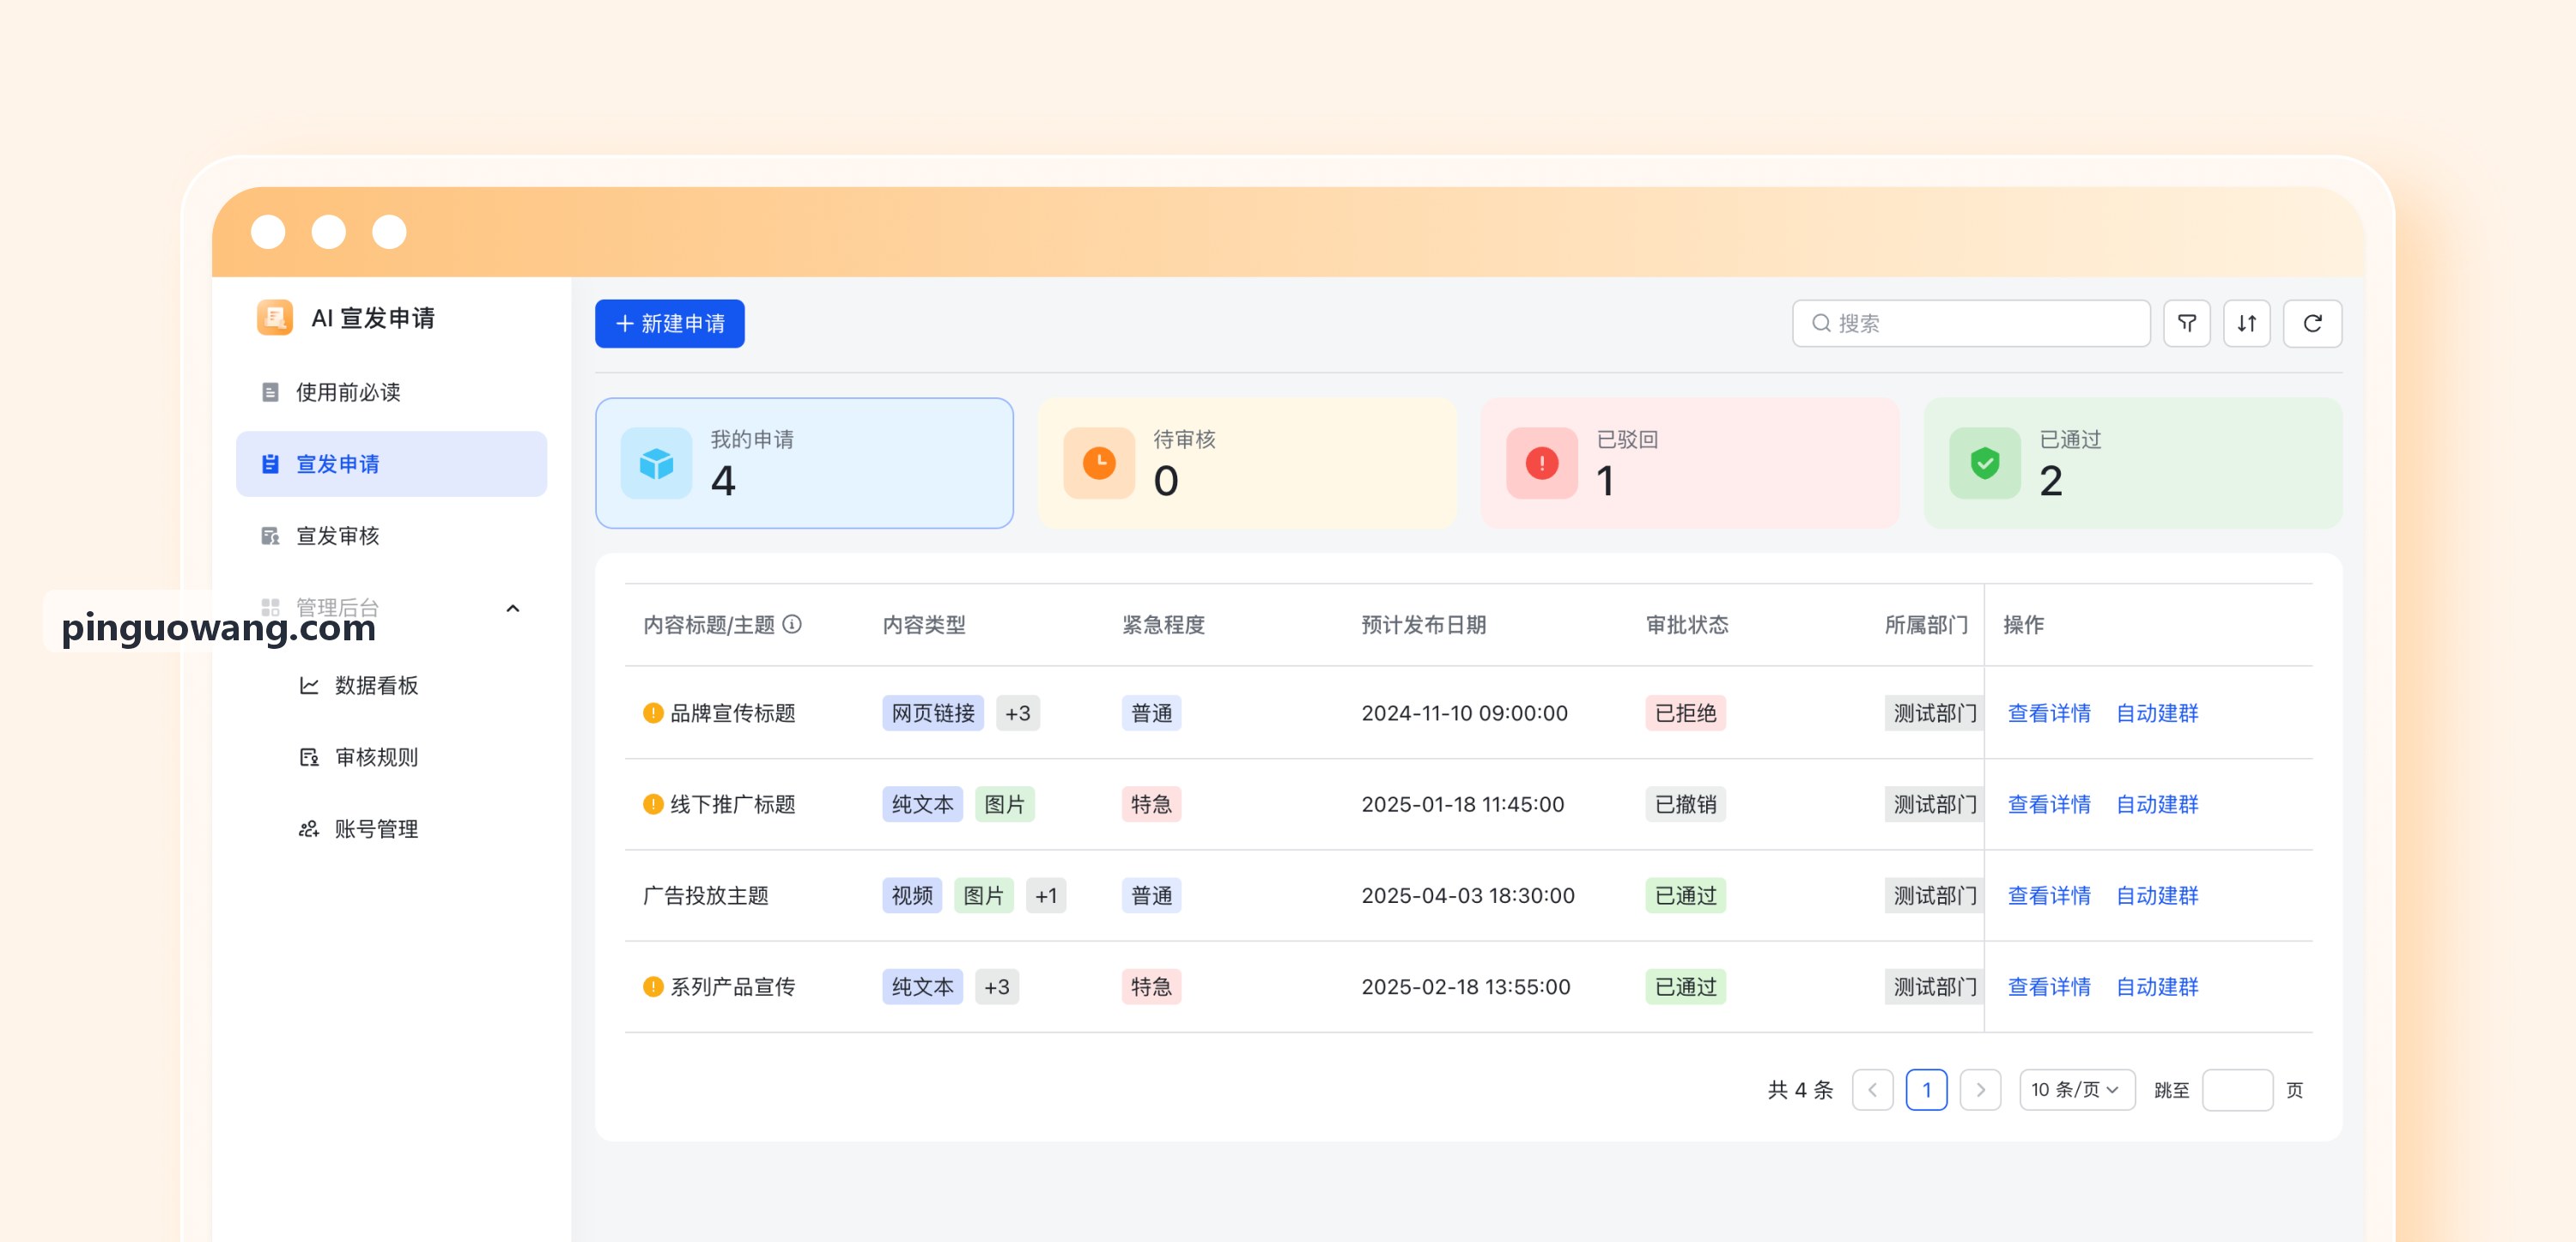Click the red alert icon in 已驳回
The height and width of the screenshot is (1242, 2576).
(x=1542, y=463)
